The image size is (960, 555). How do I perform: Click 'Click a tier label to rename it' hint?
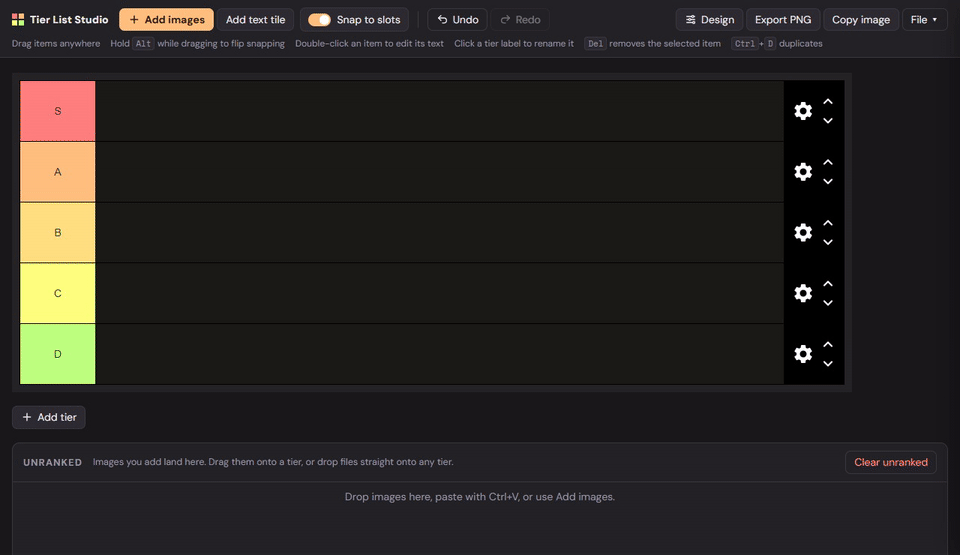tap(514, 43)
